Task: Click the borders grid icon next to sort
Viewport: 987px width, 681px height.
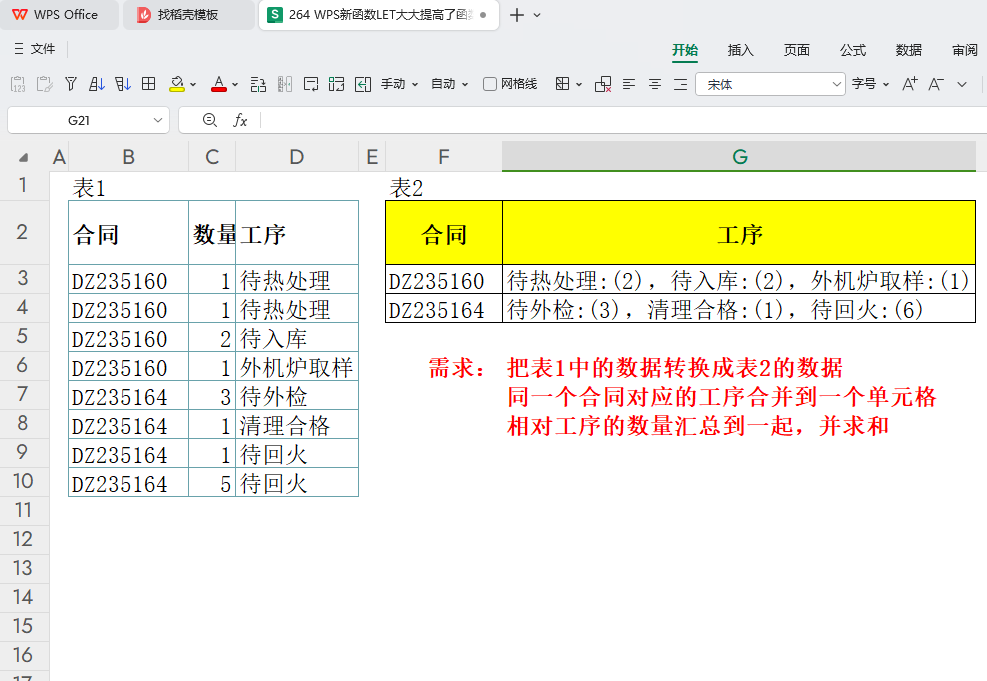Action: (149, 84)
